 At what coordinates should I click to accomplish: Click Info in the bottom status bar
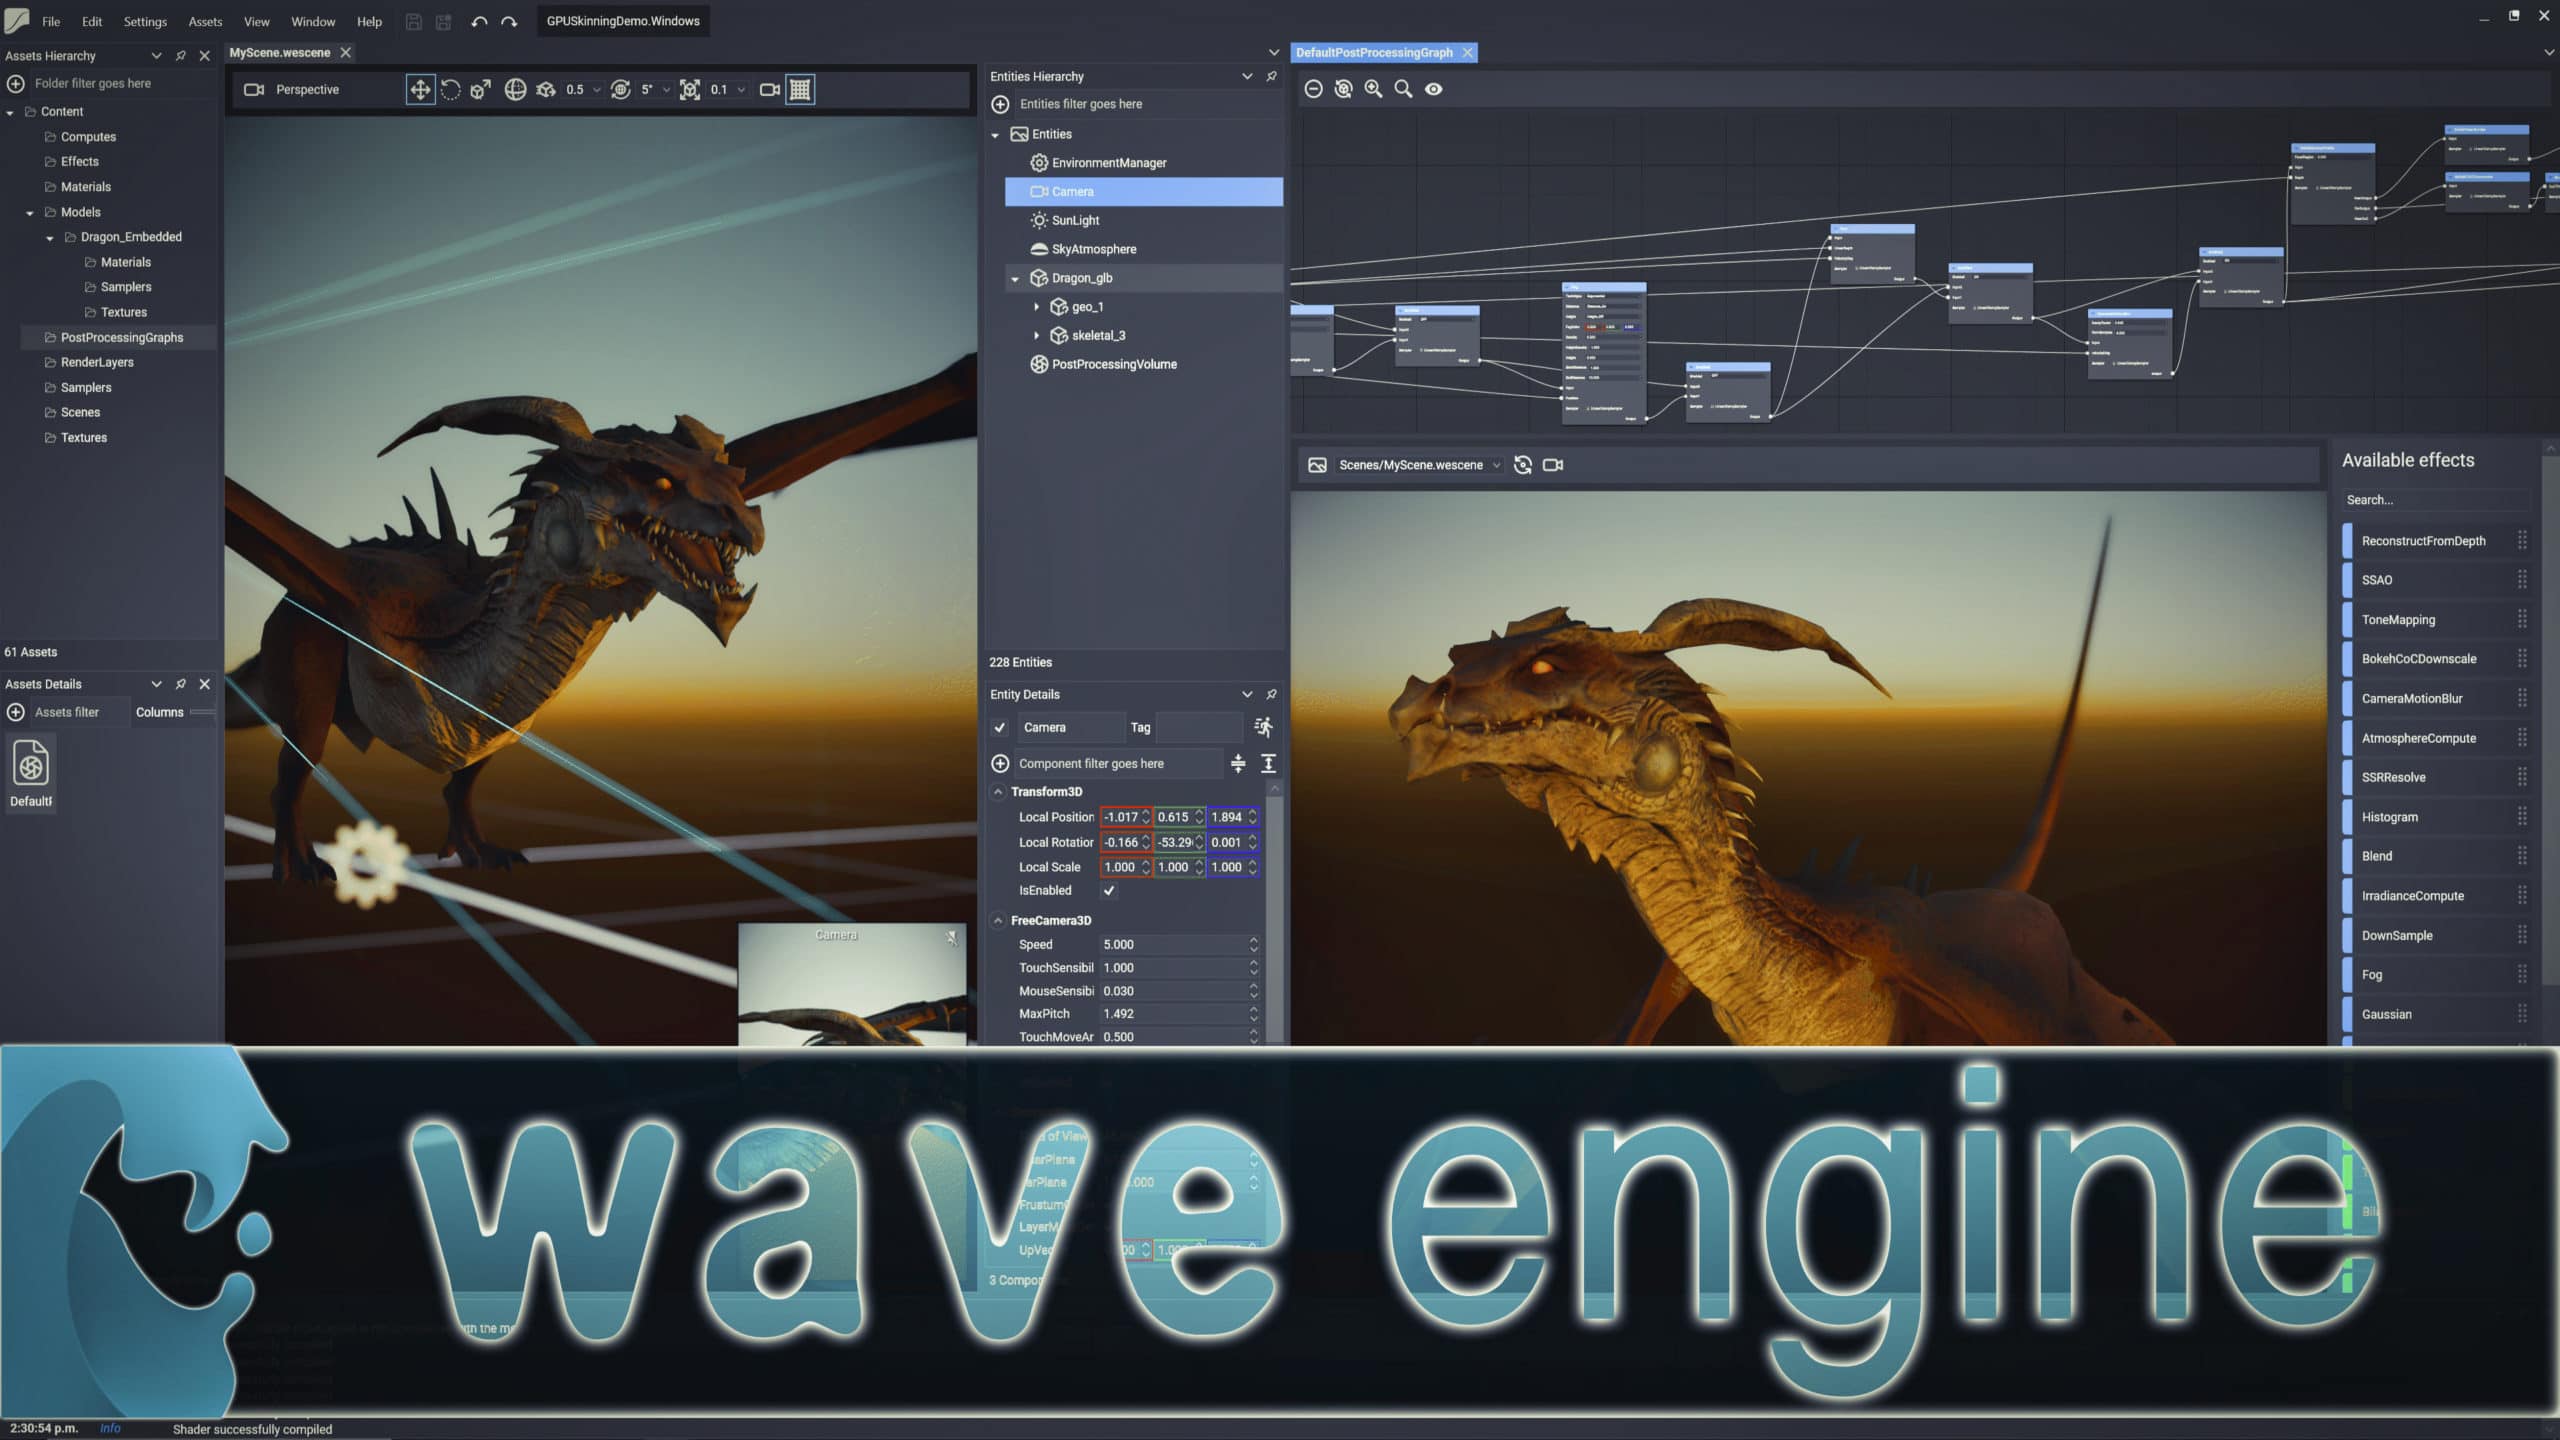tap(110, 1428)
